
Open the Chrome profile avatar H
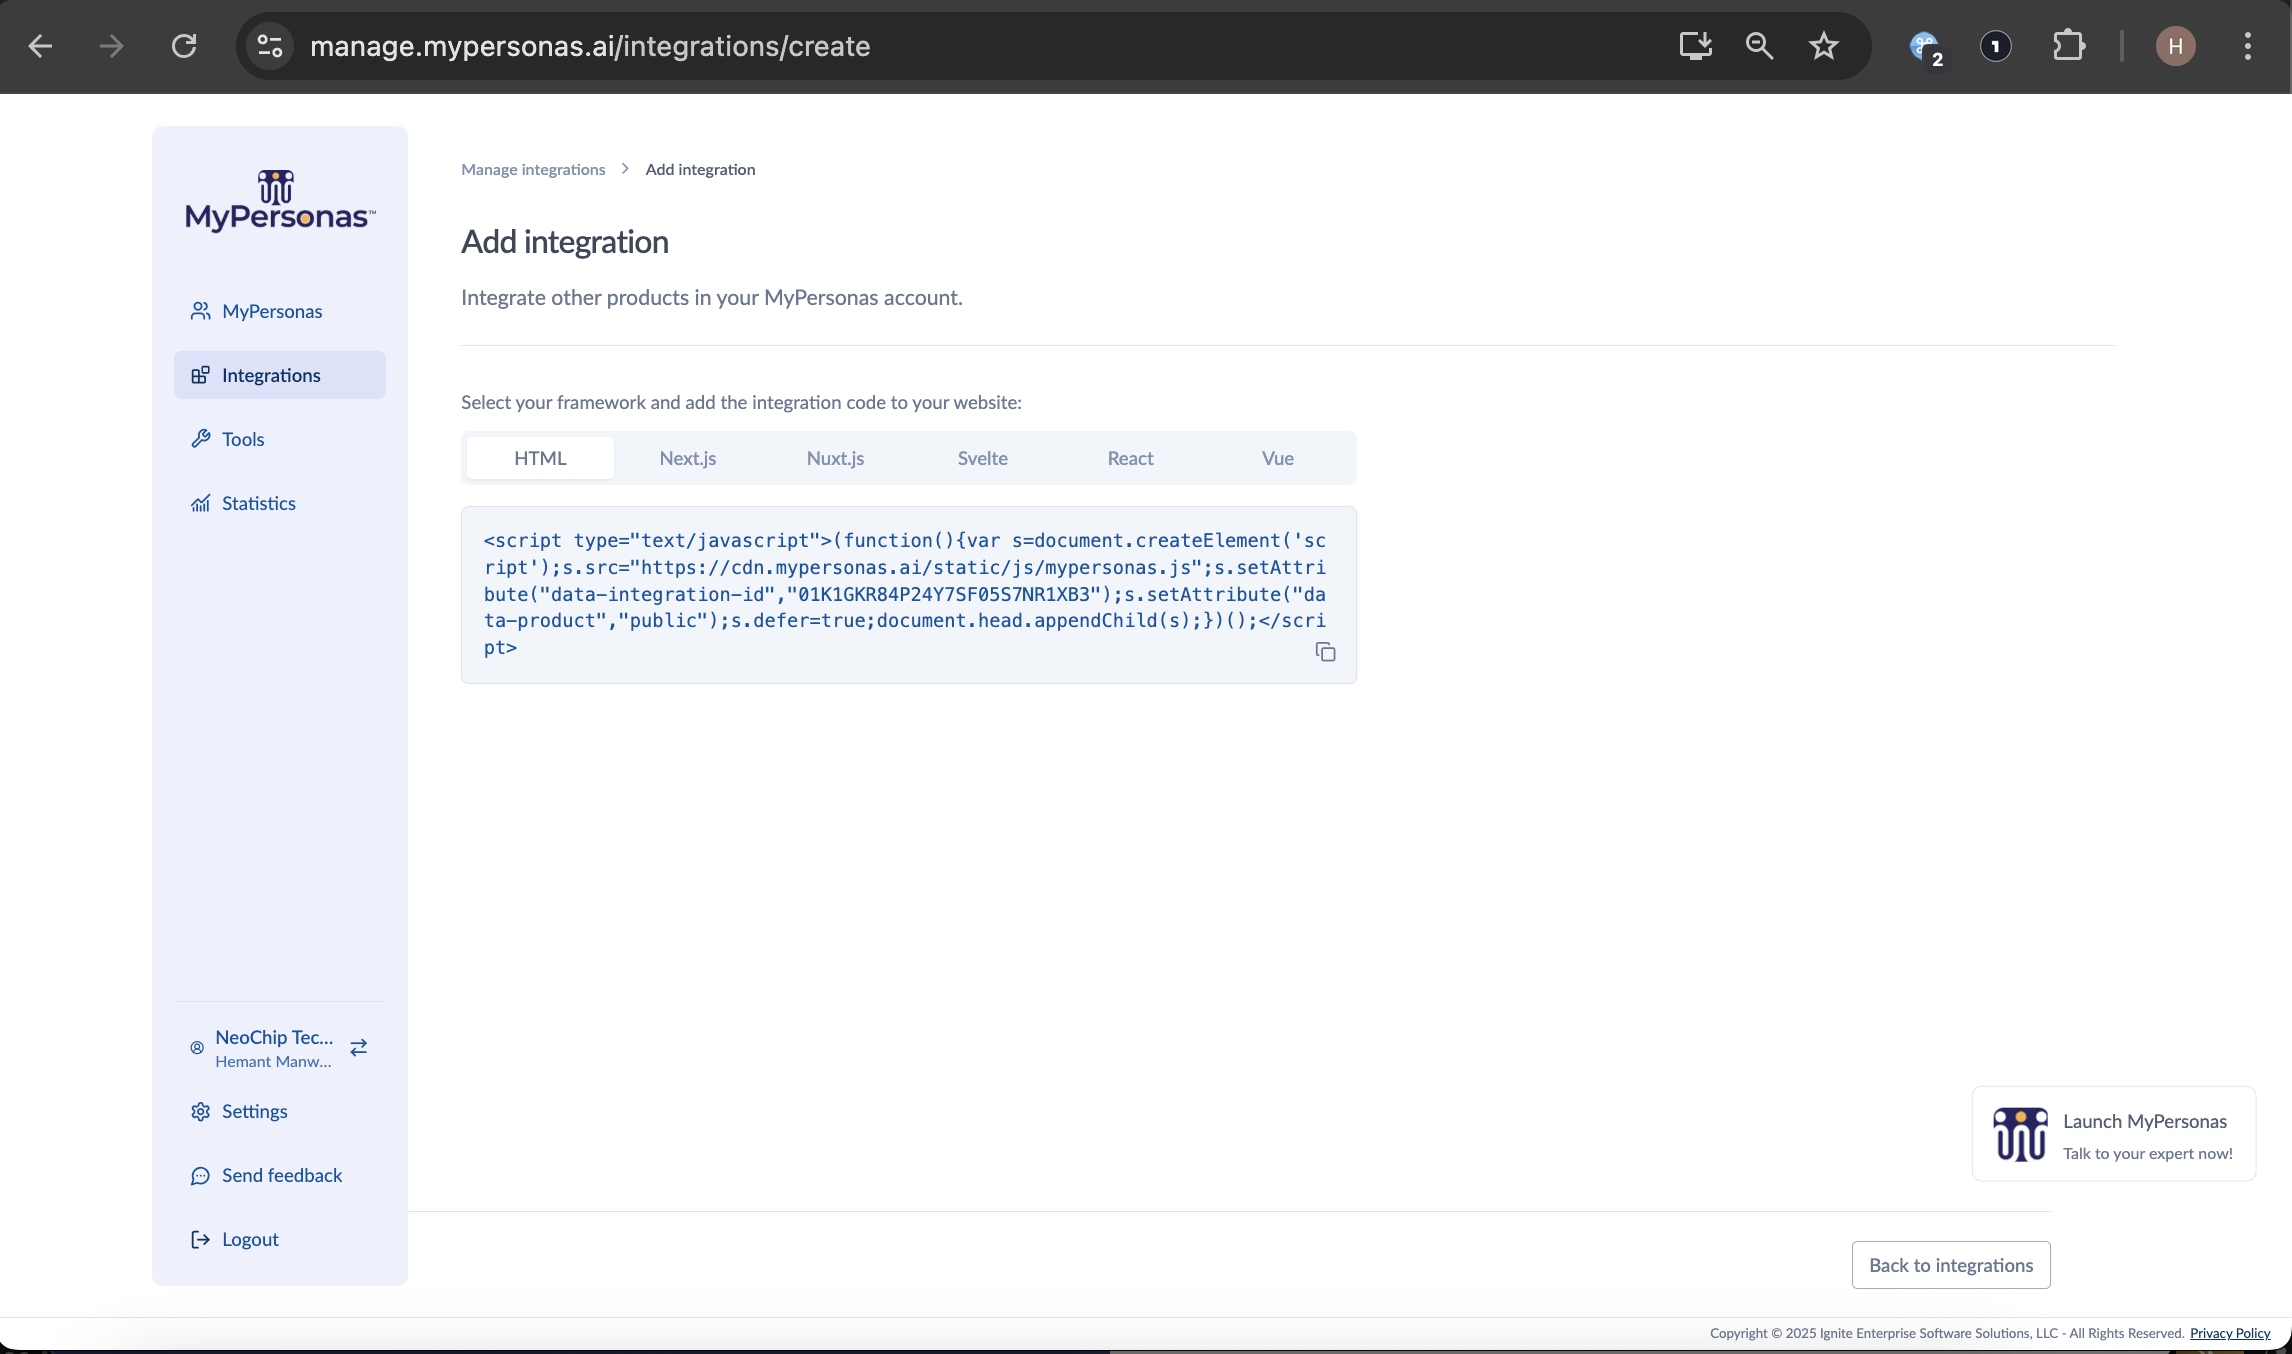pos(2176,46)
